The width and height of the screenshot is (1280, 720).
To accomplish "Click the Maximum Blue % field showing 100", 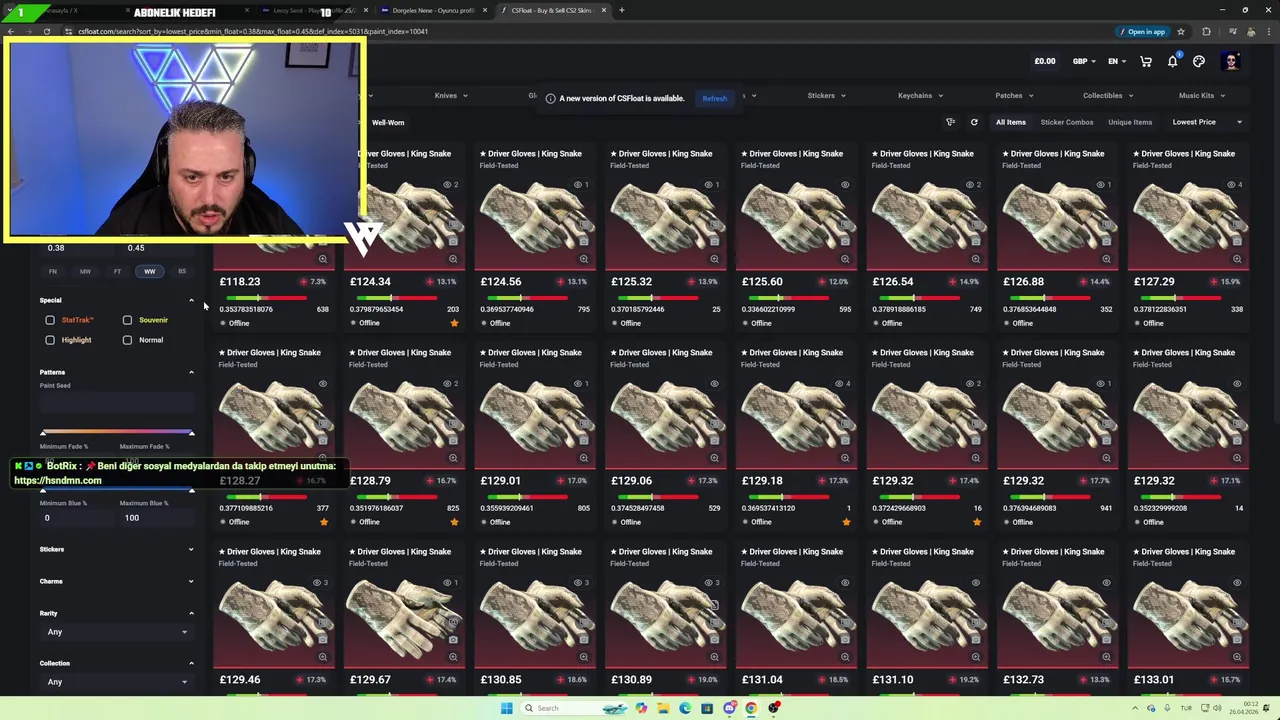I will [156, 518].
